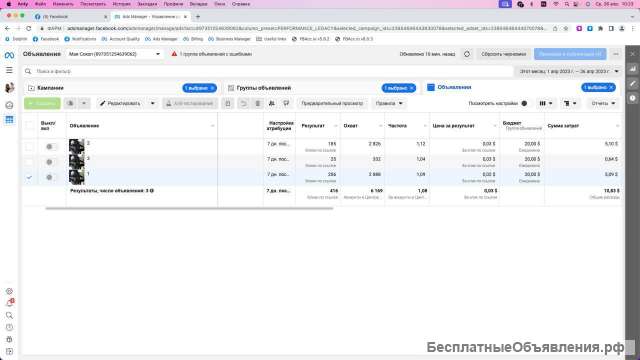
Task: Sort by the 'Охват' column header
Action: click(351, 126)
